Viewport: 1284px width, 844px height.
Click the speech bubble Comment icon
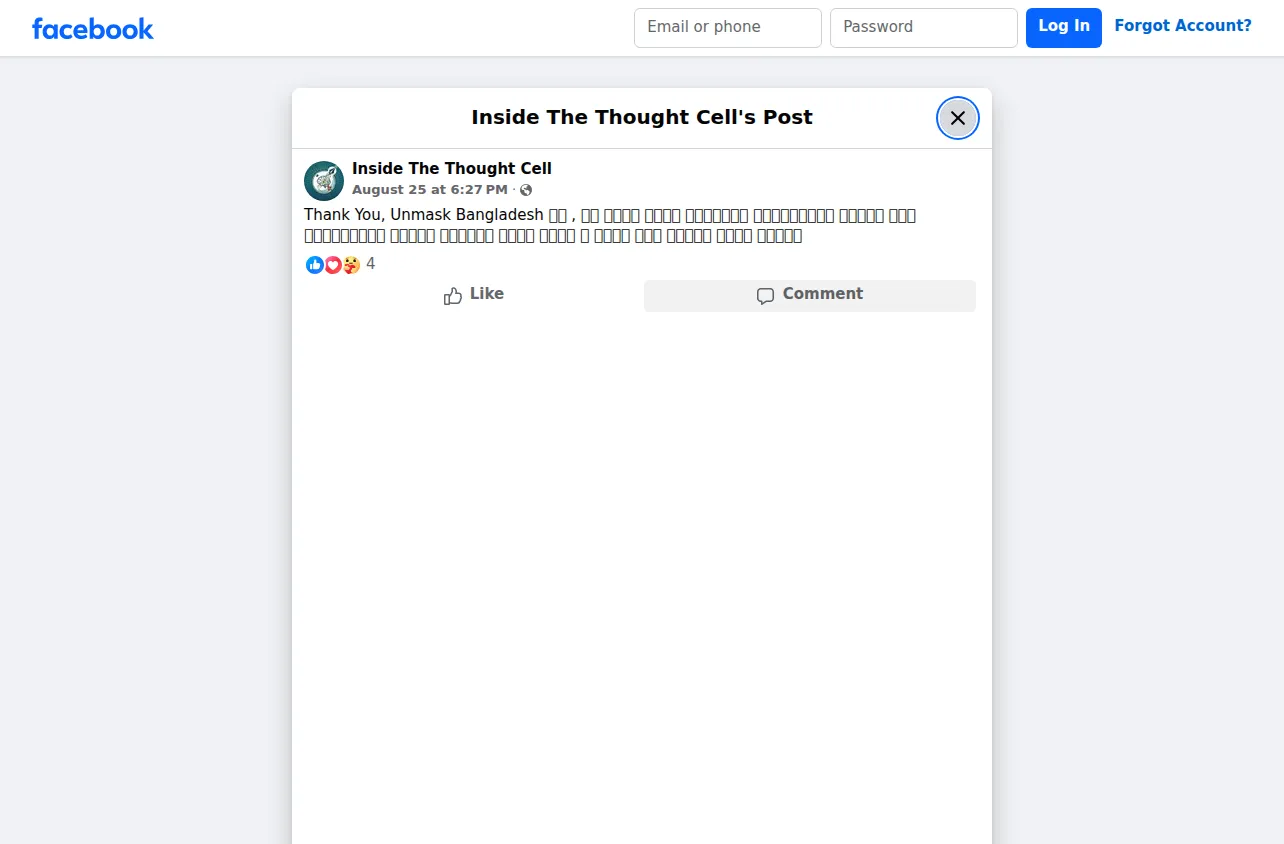click(765, 296)
